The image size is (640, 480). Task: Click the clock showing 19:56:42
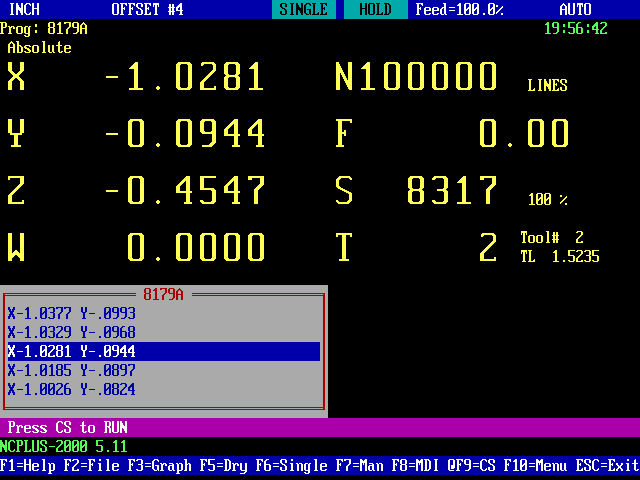click(576, 29)
